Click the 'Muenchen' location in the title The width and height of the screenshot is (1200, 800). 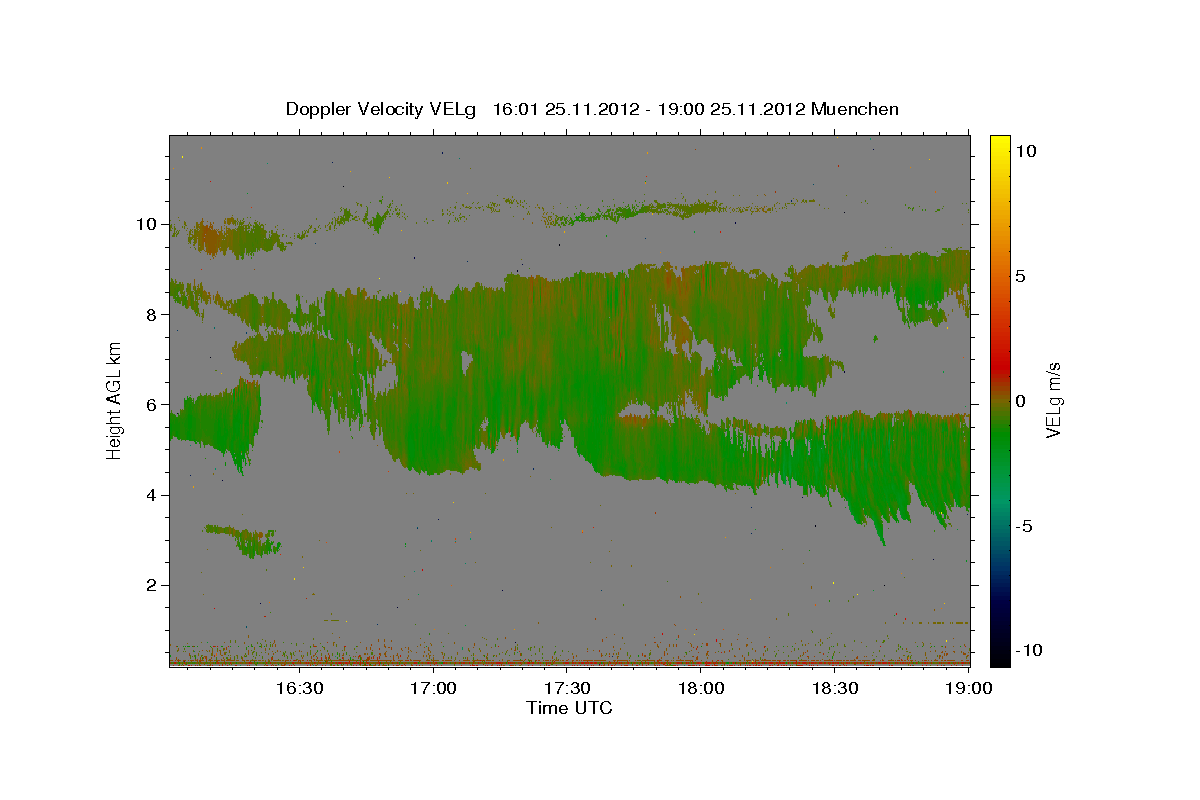click(x=856, y=109)
